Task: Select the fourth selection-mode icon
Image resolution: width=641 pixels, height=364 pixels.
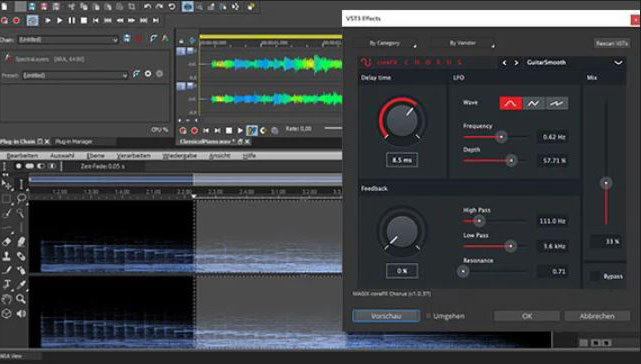Action: coord(52,166)
